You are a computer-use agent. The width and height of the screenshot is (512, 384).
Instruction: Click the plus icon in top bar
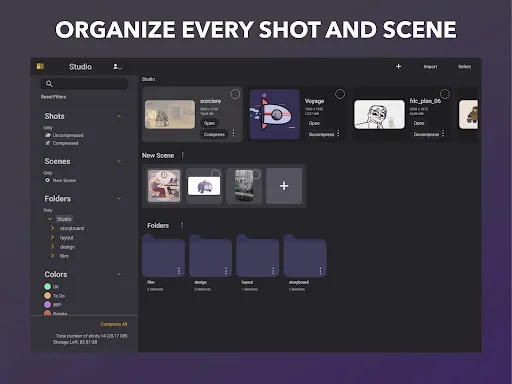pos(398,67)
